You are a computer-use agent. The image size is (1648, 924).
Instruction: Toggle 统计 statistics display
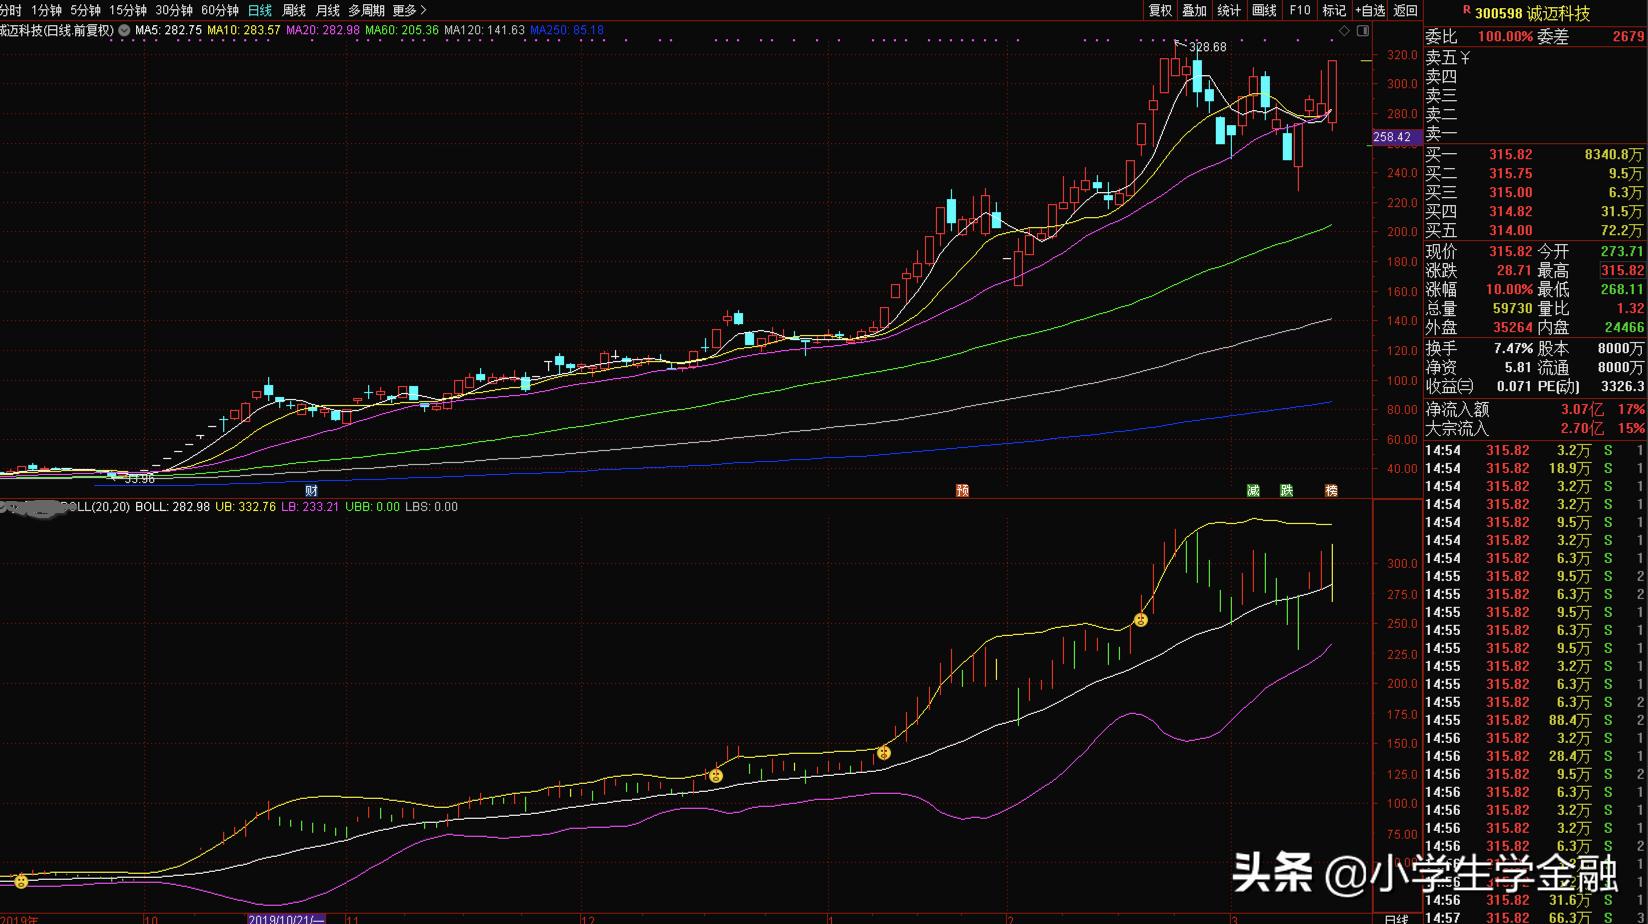(x=1227, y=10)
